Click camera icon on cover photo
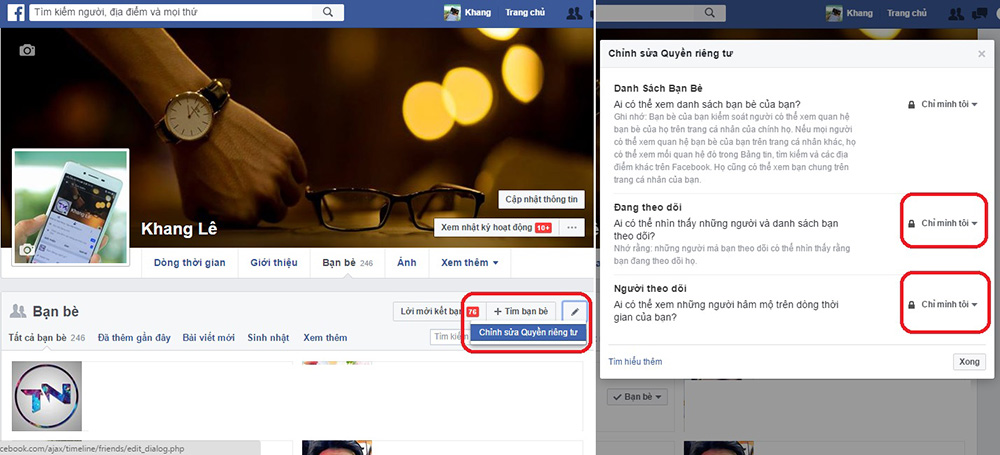The image size is (1000, 455). click(x=27, y=50)
